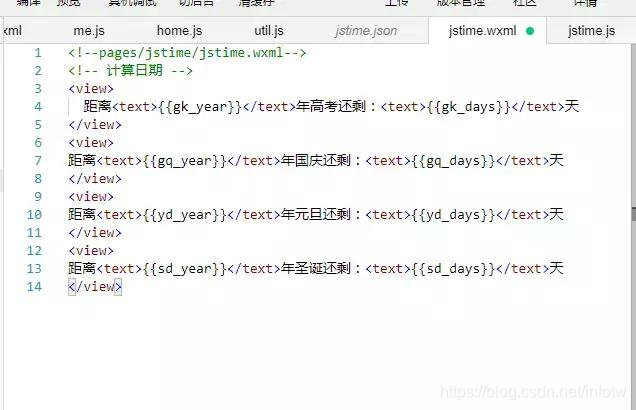636x410 pixels.
Task: Switch to the me.js tab
Action: tap(89, 31)
